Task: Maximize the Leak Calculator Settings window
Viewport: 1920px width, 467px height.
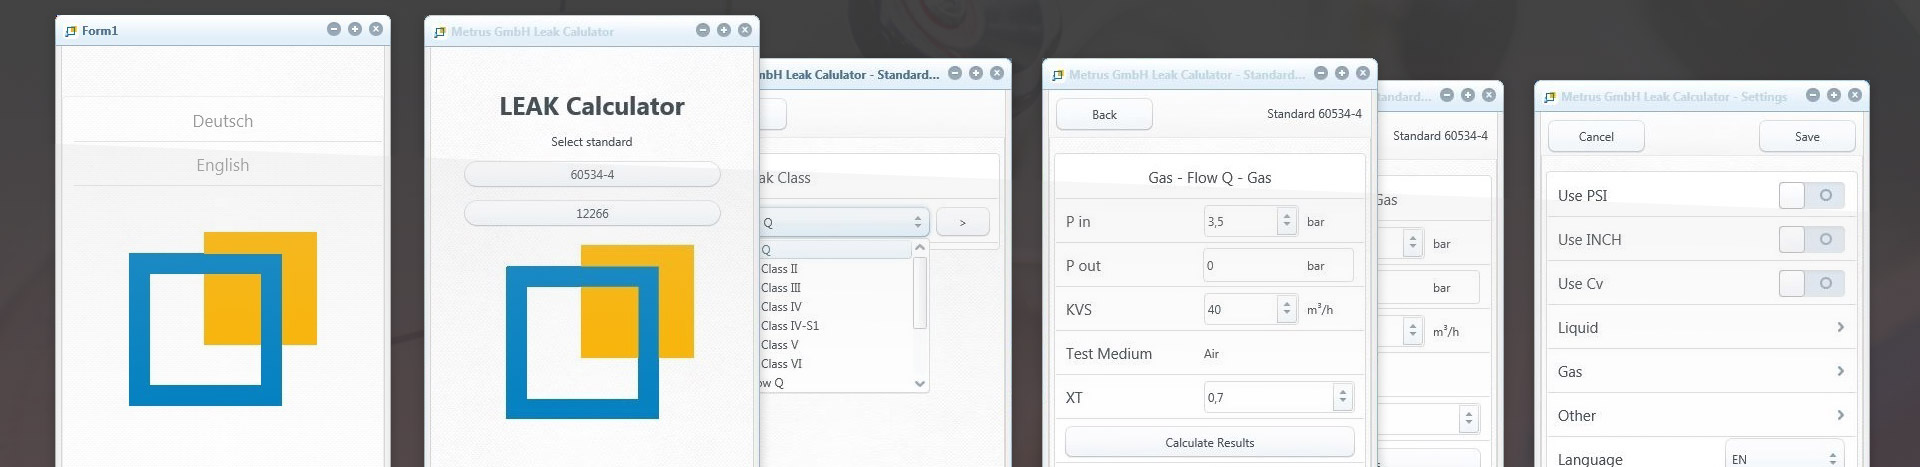Action: coord(1834,96)
